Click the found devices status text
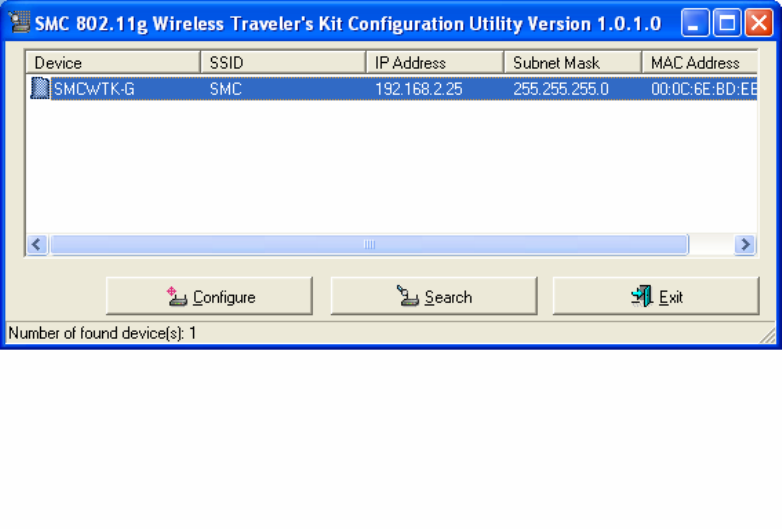The width and height of the screenshot is (782, 529). (x=102, y=333)
